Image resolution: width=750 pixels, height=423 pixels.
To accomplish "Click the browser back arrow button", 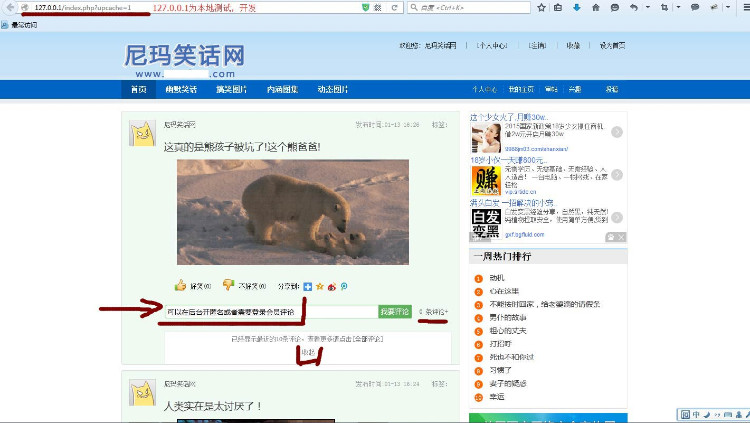I will coord(10,7).
